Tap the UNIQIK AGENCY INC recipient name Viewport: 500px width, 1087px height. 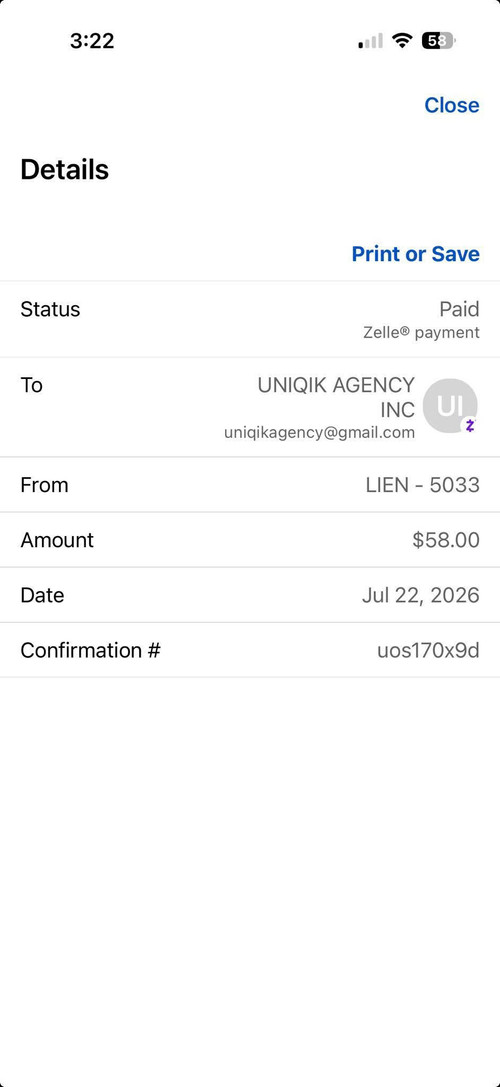[x=336, y=397]
